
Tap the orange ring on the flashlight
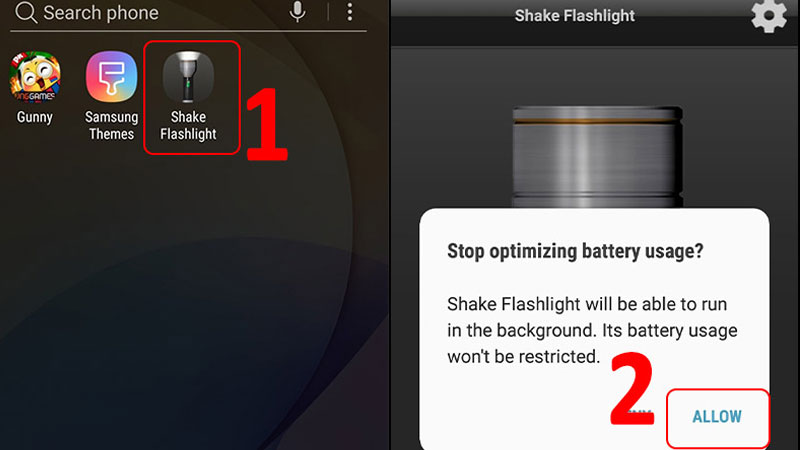597,121
